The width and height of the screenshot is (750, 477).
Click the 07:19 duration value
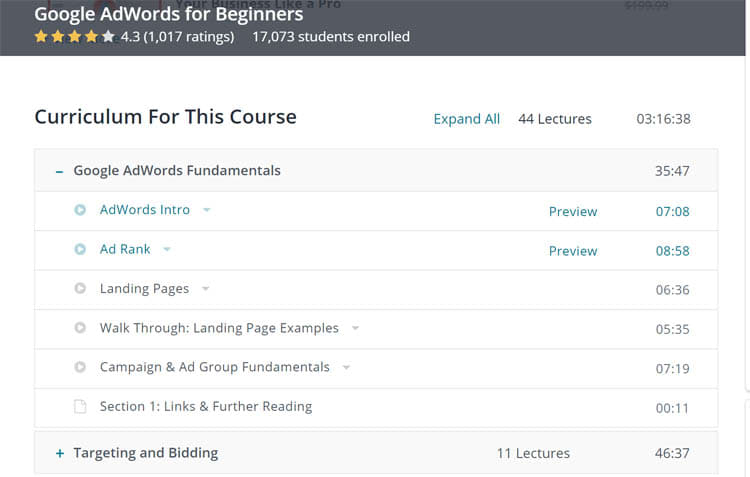point(672,368)
